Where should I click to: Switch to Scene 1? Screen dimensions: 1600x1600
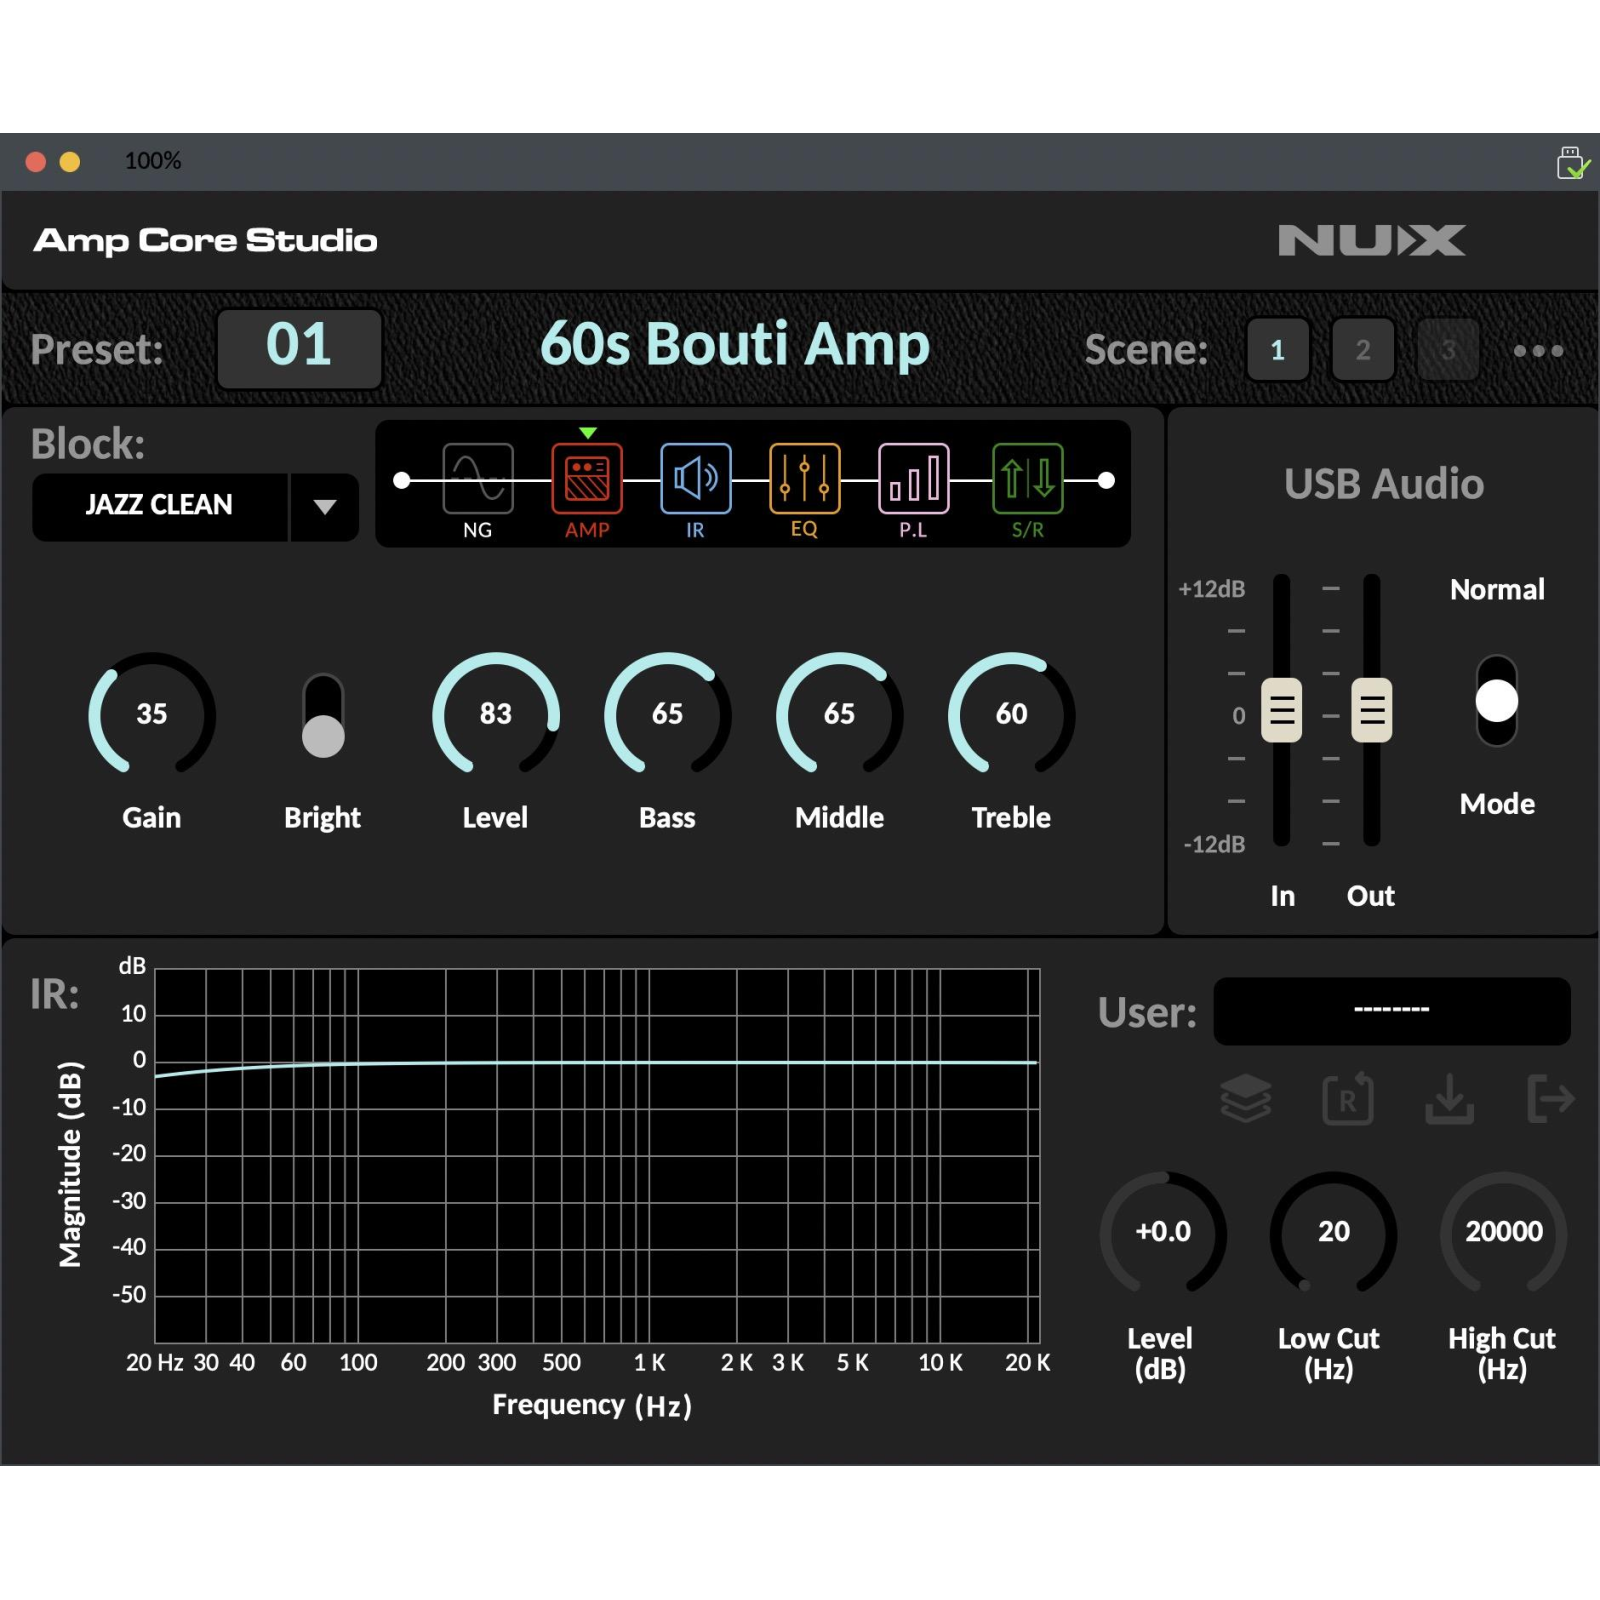(x=1277, y=350)
